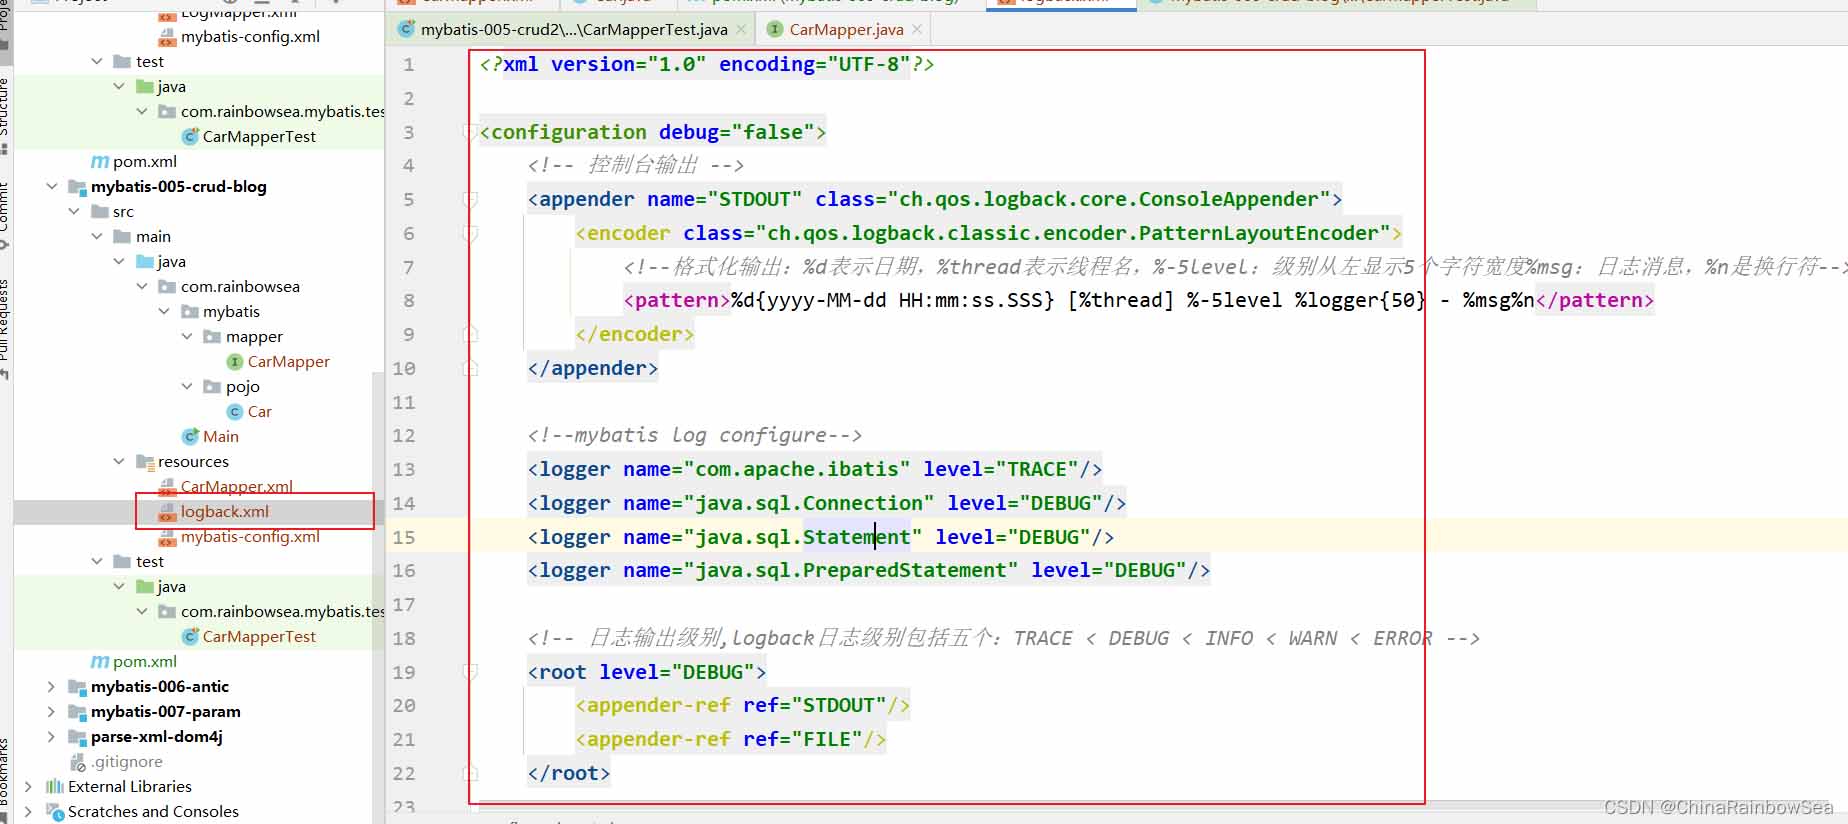
Task: Switch to the CarMapper.java tab
Action: coord(846,30)
